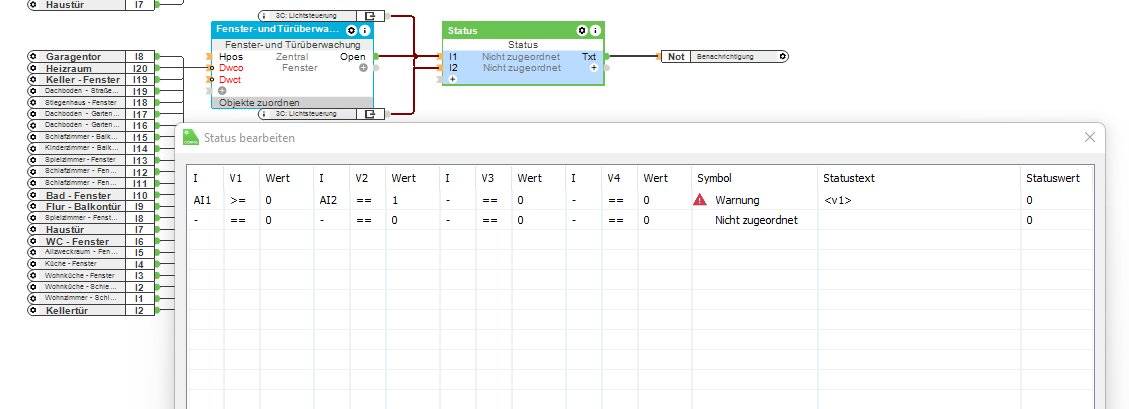Click the I10 connector of Bad - Fenster
The width and height of the screenshot is (1129, 409).
pos(140,195)
